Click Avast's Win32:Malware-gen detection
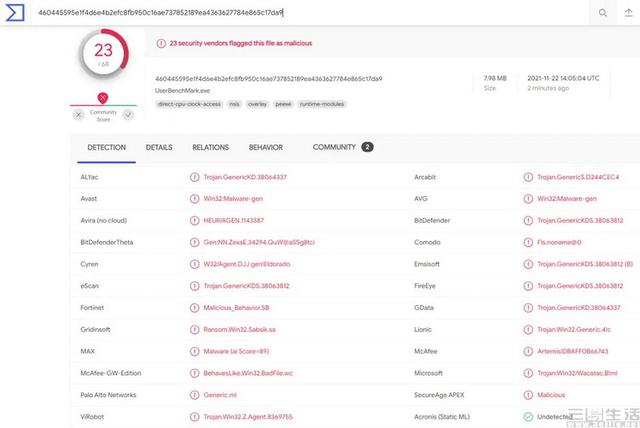The height and width of the screenshot is (428, 640). tap(233, 199)
